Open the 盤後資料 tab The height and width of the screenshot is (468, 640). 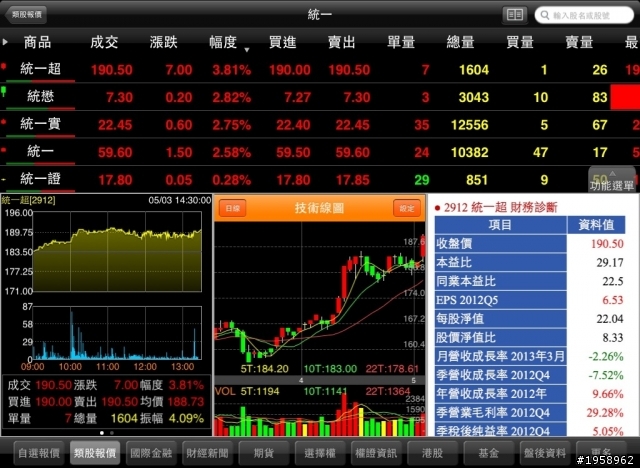pos(545,453)
